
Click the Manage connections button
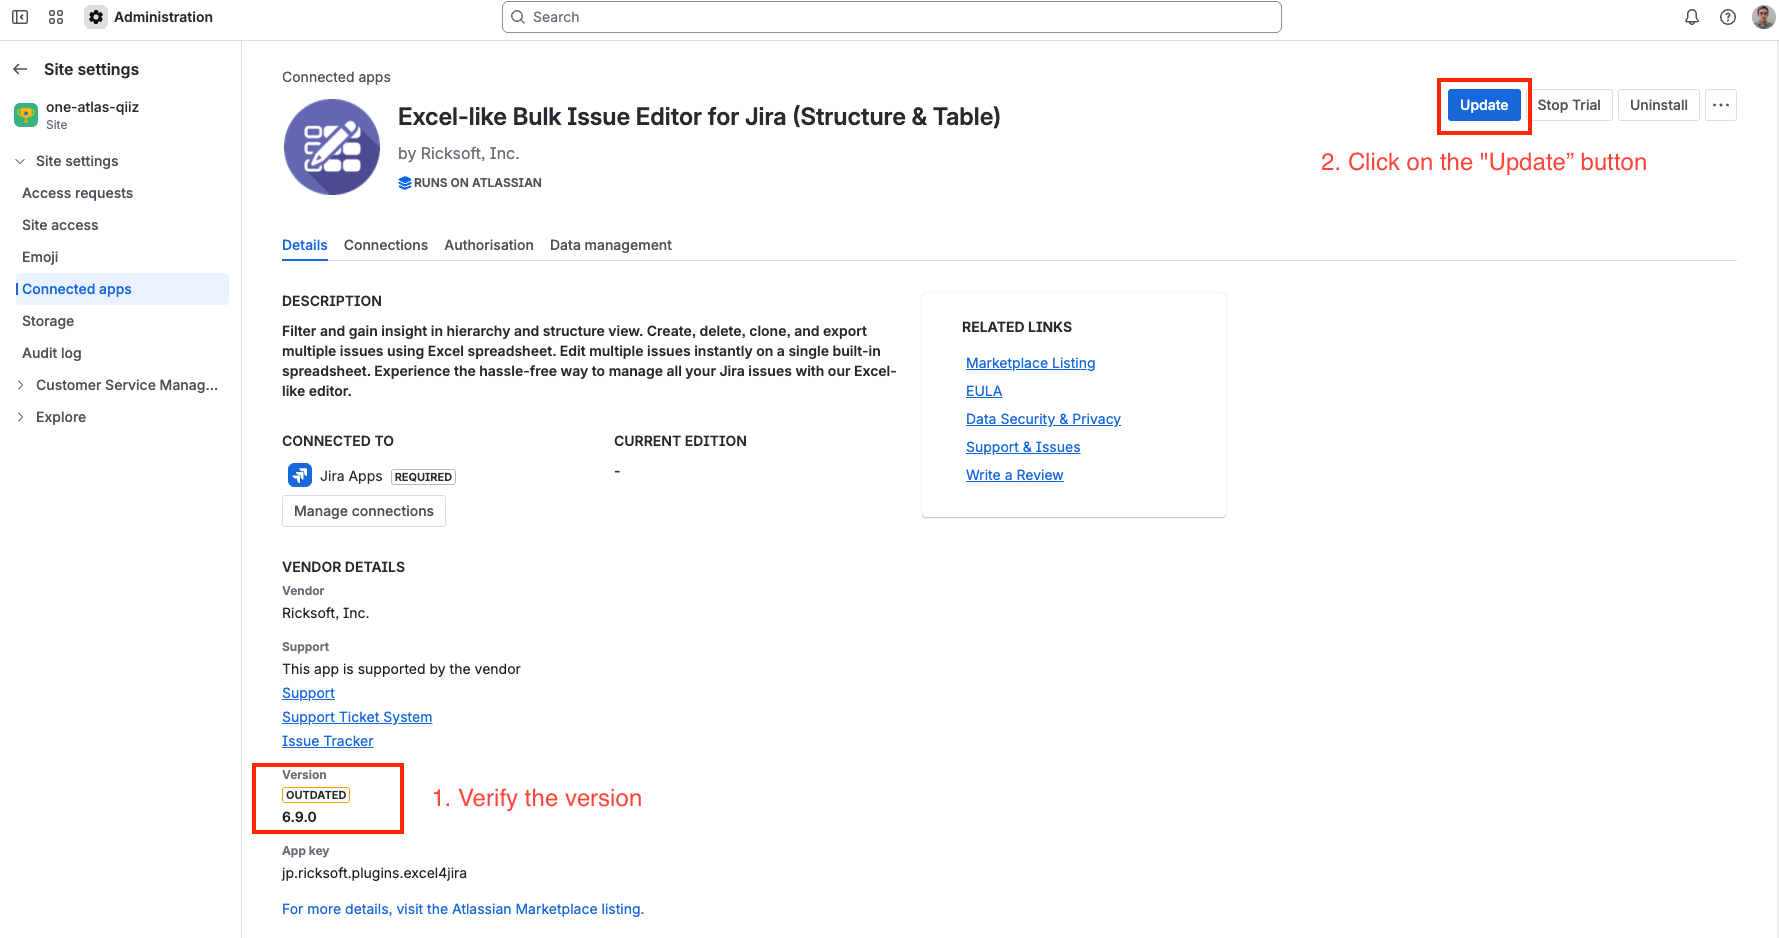pos(364,511)
